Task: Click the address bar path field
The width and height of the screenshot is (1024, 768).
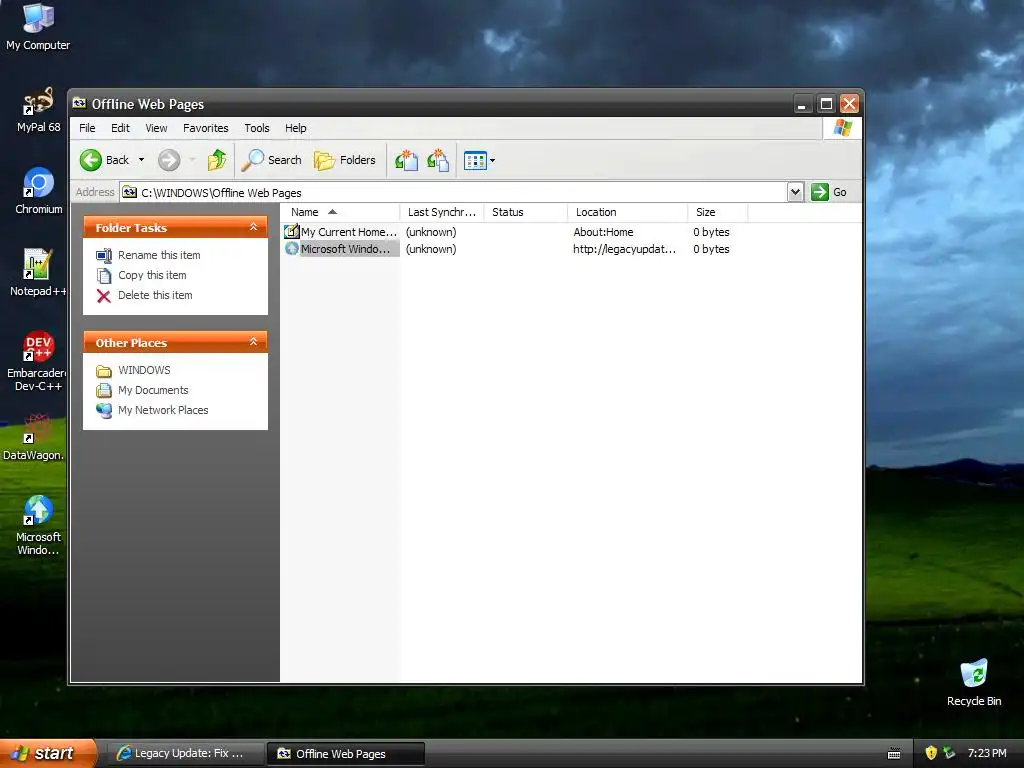Action: pos(454,193)
